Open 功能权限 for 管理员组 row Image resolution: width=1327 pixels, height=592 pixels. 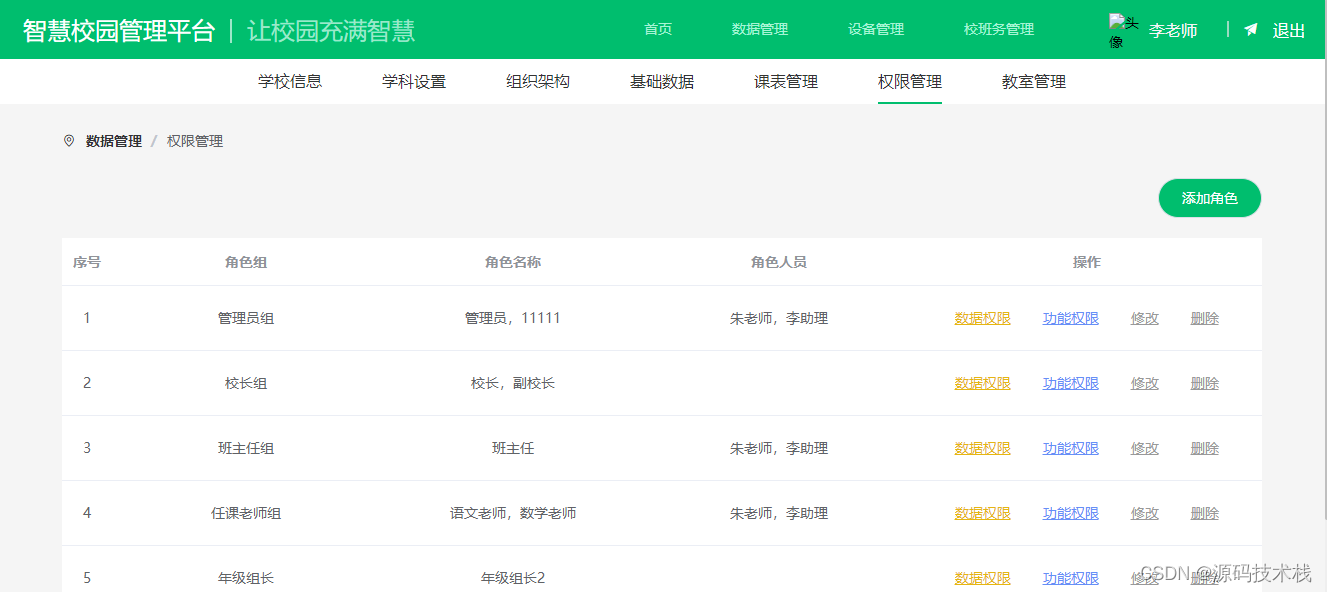point(1071,318)
